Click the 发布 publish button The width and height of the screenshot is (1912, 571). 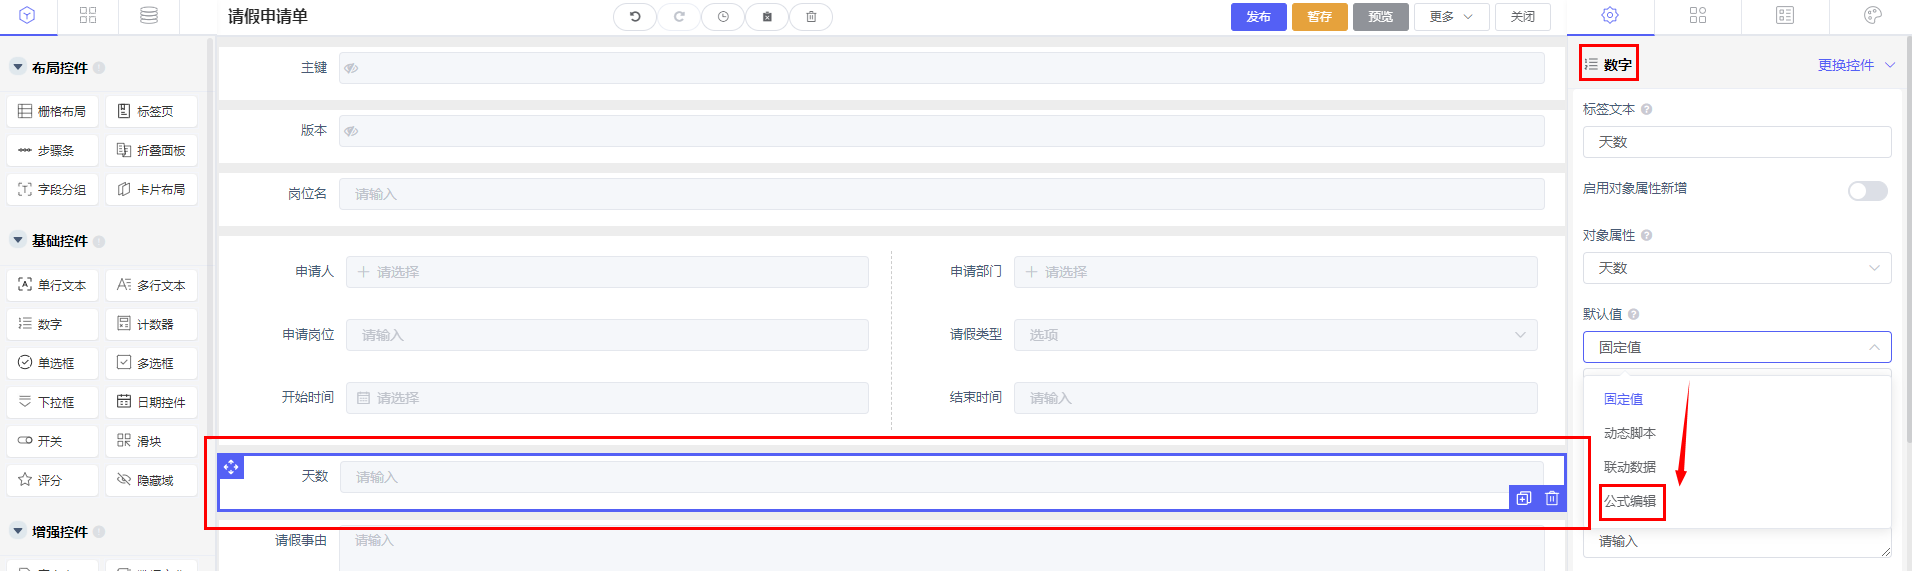pyautogui.click(x=1258, y=17)
